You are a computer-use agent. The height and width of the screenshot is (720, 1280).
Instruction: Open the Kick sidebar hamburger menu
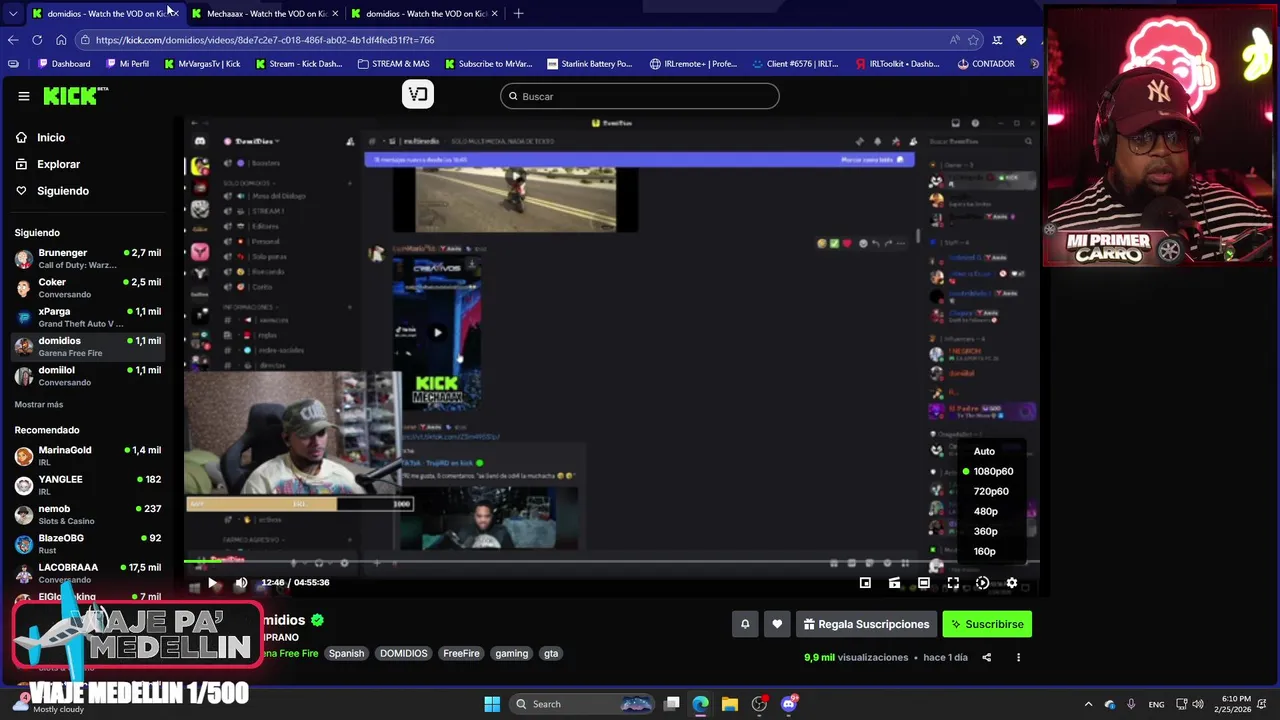[x=23, y=96]
